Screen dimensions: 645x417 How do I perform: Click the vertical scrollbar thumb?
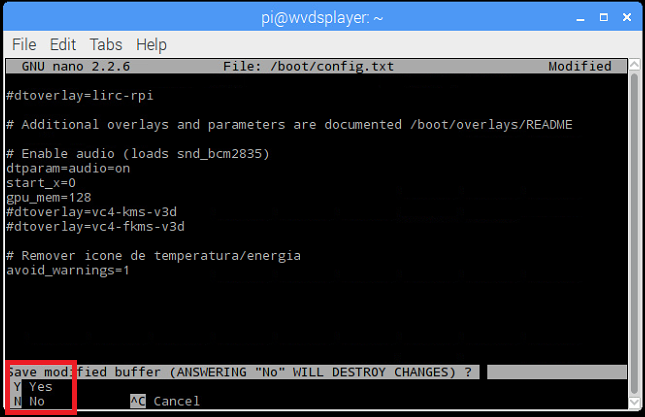coord(634,233)
